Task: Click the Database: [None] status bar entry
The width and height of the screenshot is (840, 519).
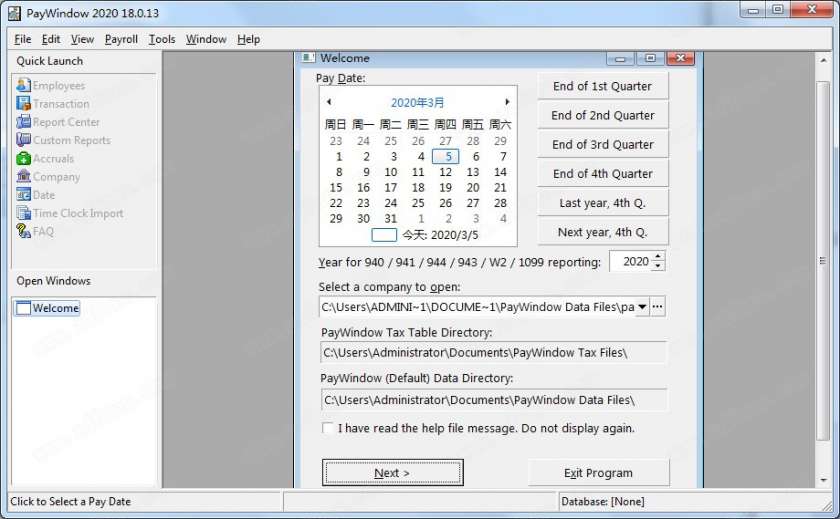Action: pos(603,501)
